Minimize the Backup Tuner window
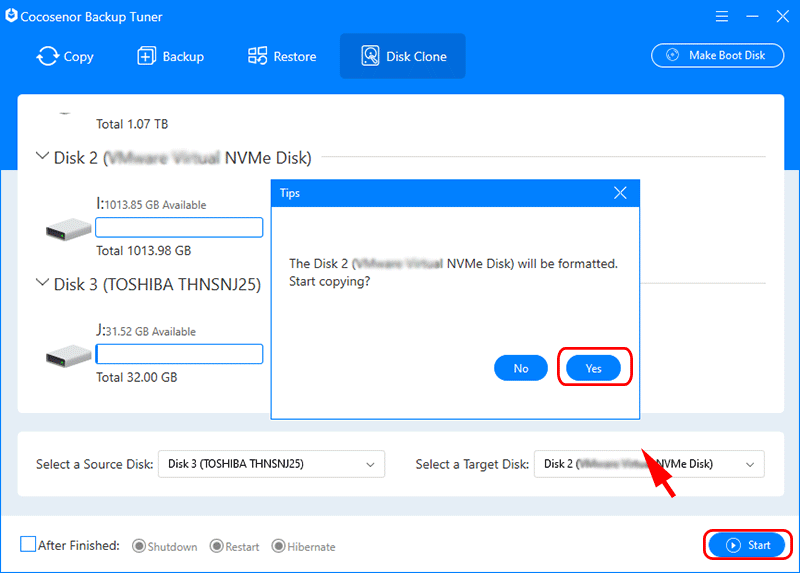The height and width of the screenshot is (573, 800). click(752, 16)
